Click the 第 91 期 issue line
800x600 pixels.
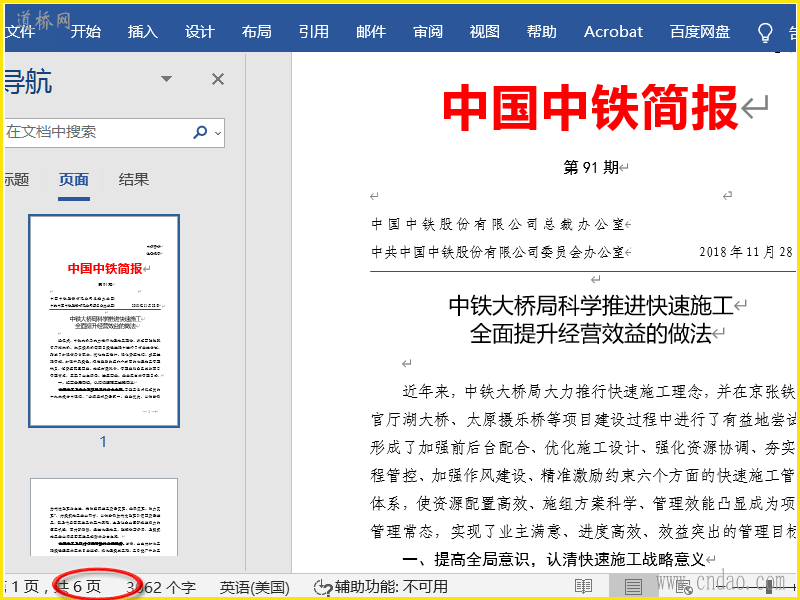[x=591, y=167]
